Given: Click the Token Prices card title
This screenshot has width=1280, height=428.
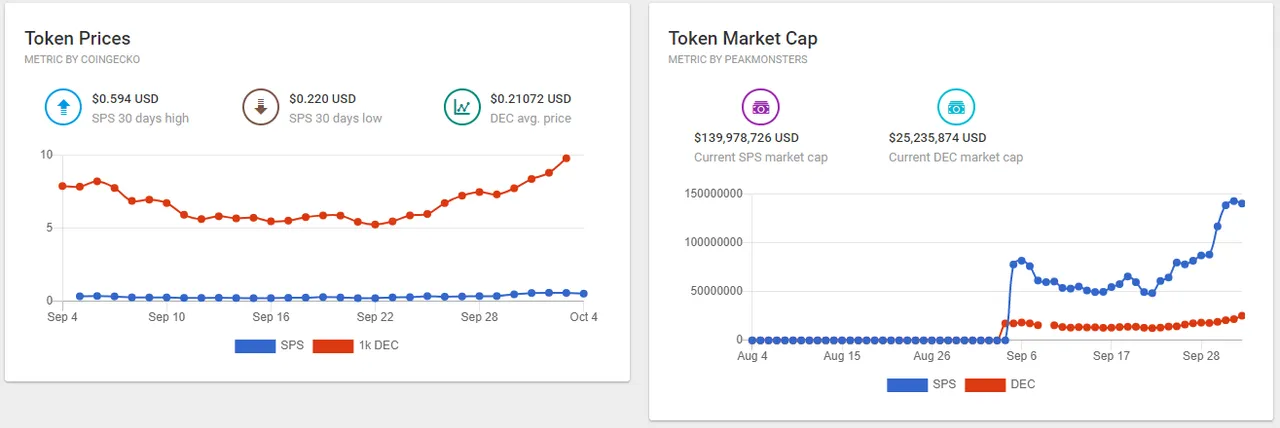Looking at the screenshot, I should click(x=78, y=39).
